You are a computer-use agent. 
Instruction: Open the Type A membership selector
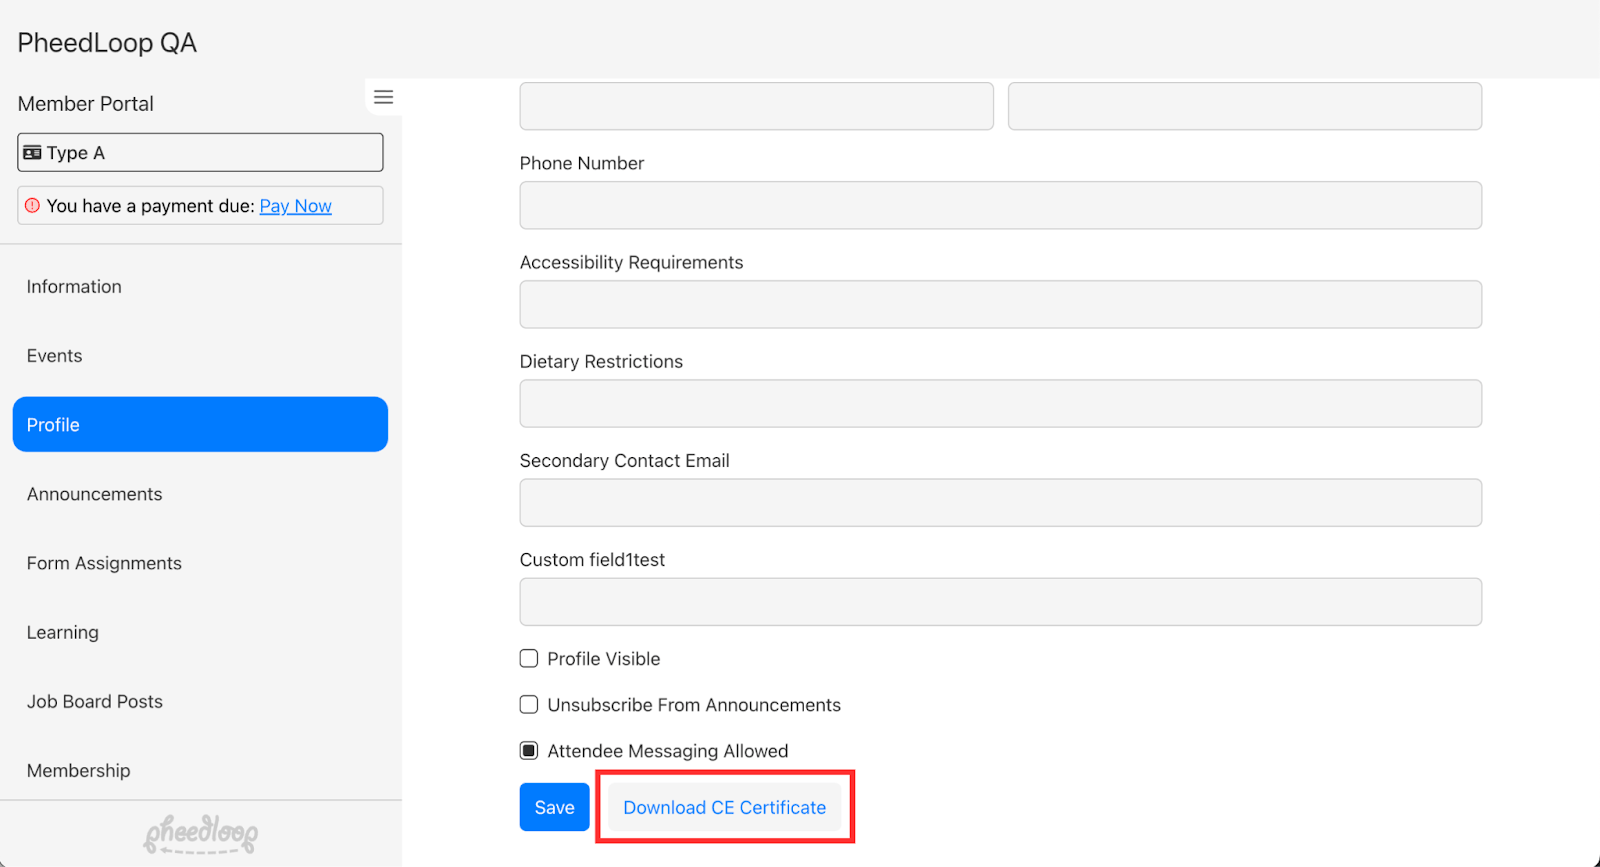(200, 153)
